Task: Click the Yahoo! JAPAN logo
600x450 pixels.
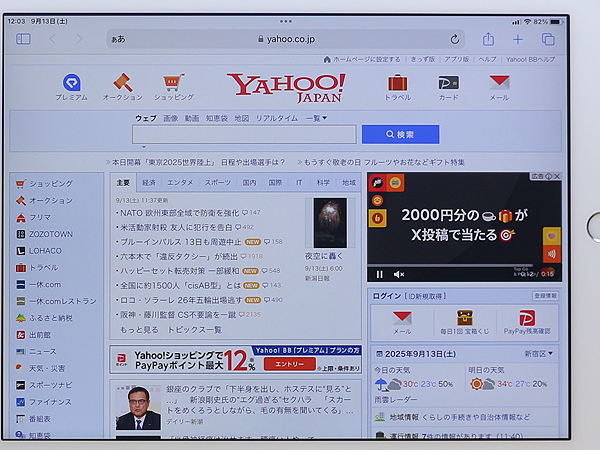Action: coord(287,88)
